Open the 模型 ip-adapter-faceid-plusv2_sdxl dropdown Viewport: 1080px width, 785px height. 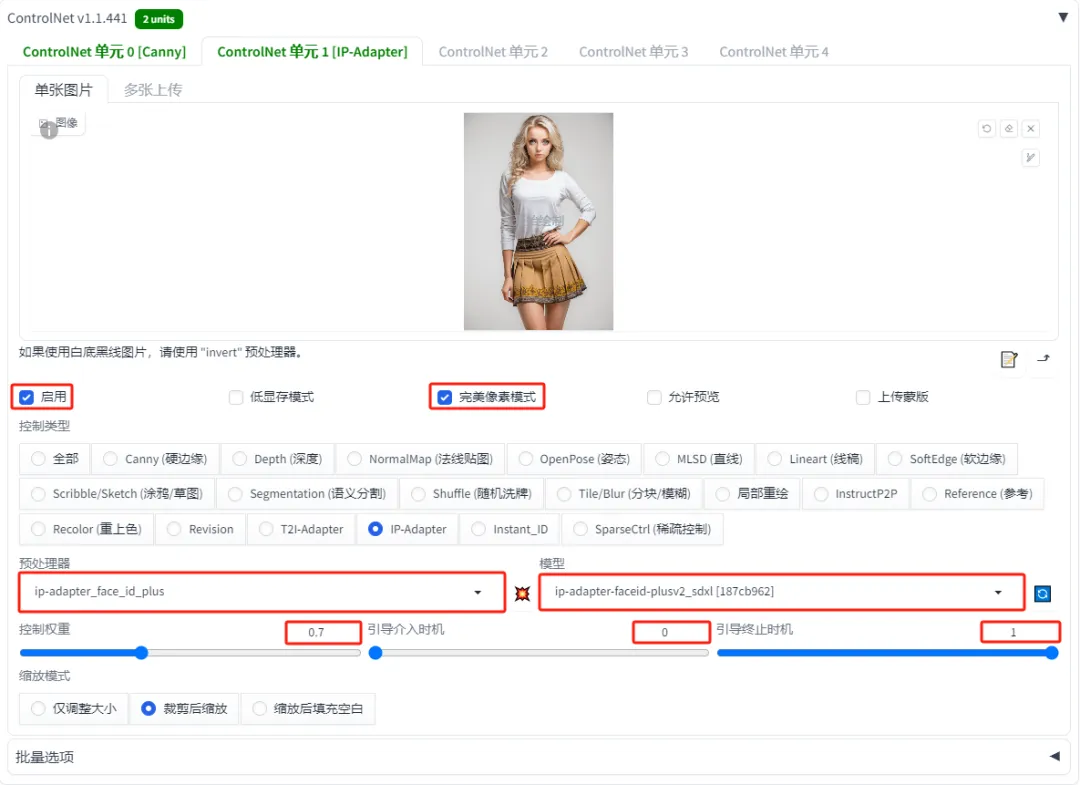click(x=781, y=592)
